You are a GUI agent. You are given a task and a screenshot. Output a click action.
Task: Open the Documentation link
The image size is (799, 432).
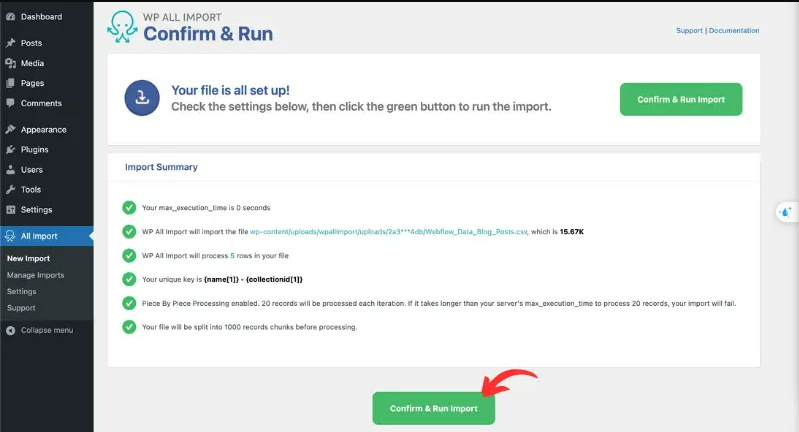pos(734,31)
